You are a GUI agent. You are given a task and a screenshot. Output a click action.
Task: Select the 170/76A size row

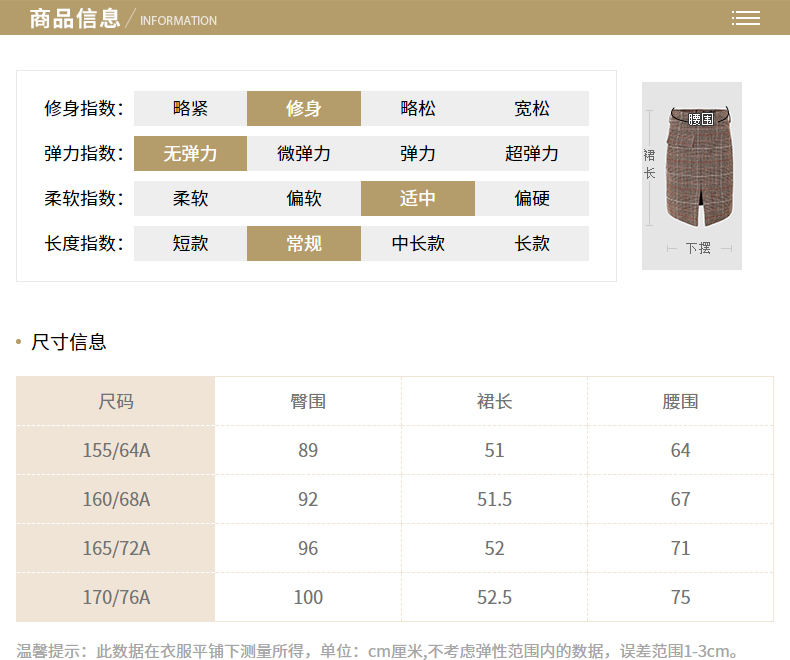(116, 598)
